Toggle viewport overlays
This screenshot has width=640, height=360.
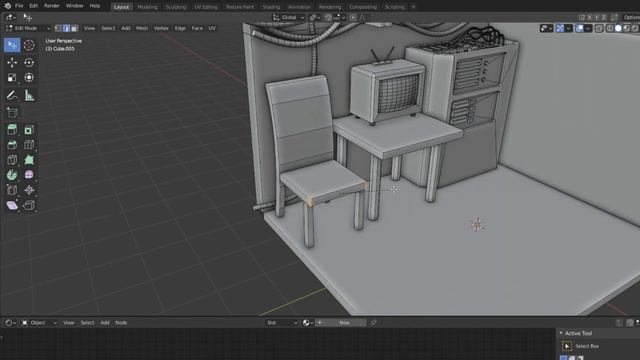(580, 28)
